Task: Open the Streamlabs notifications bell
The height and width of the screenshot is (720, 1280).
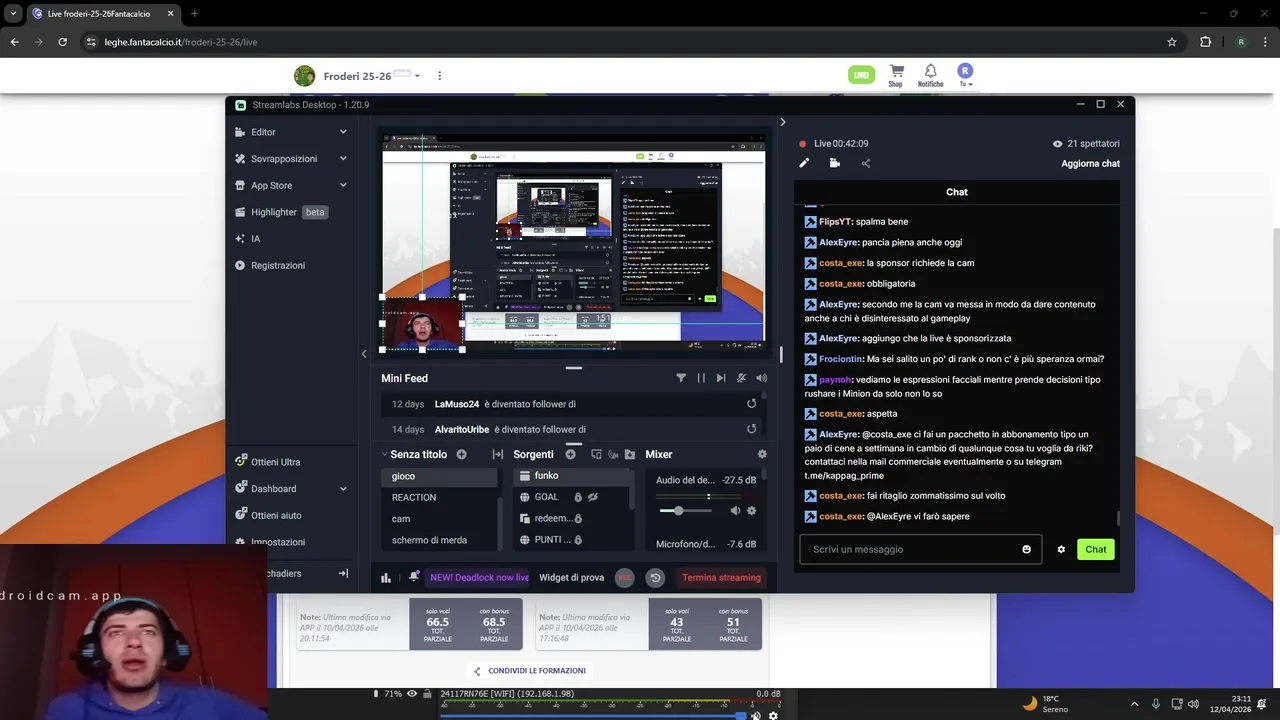Action: (414, 577)
